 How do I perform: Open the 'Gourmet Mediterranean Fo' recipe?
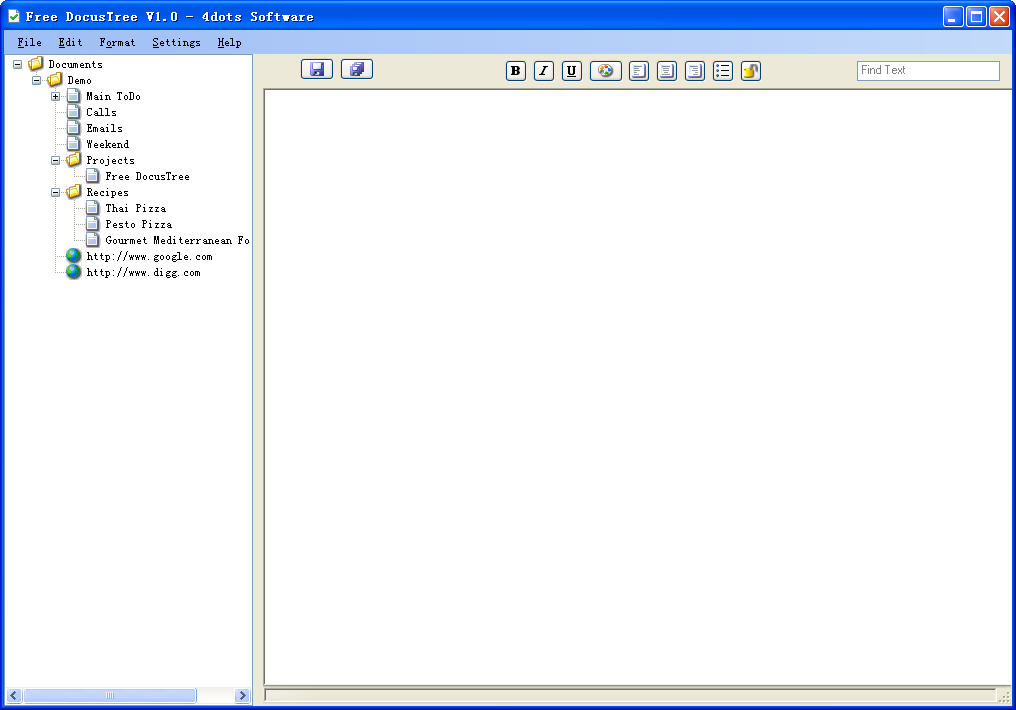pyautogui.click(x=177, y=240)
